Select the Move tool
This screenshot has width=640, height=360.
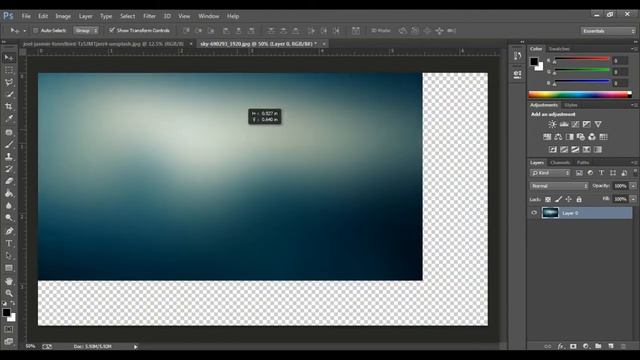9,58
